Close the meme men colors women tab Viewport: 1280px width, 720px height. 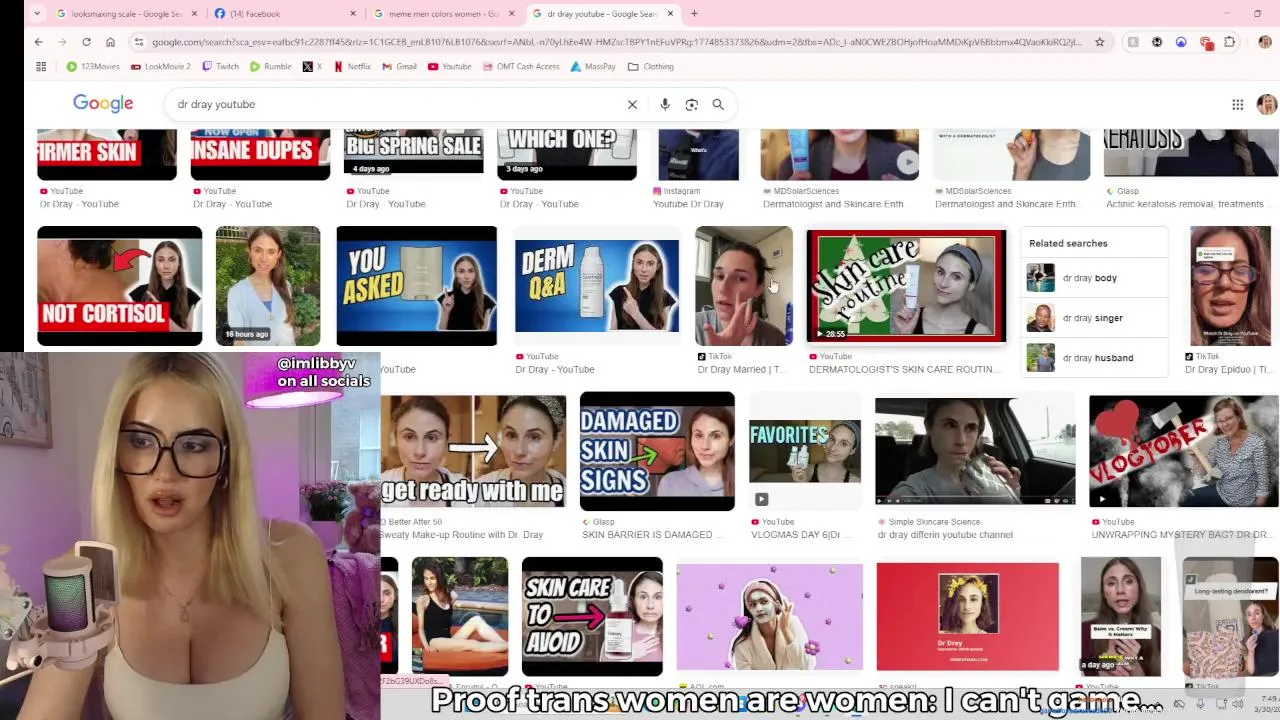coord(512,14)
